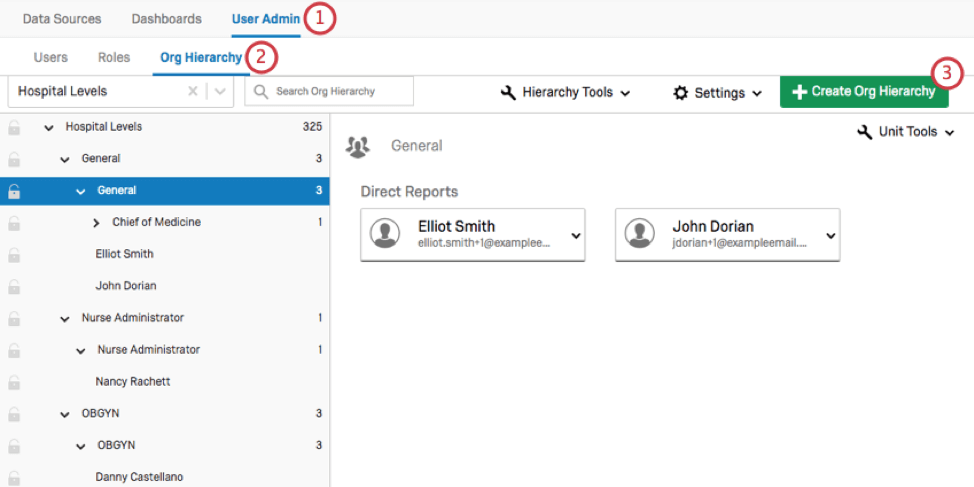The image size is (974, 487).
Task: Open the Users sub-tab
Action: click(x=50, y=58)
